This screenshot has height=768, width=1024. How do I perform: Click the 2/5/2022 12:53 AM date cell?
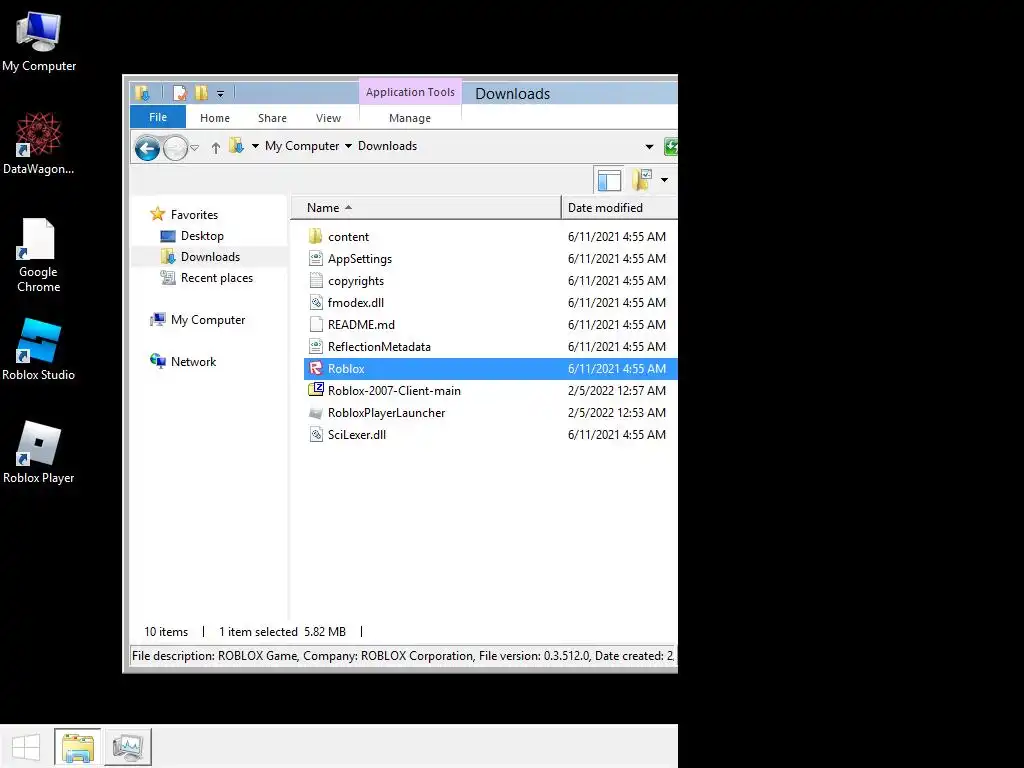(617, 413)
